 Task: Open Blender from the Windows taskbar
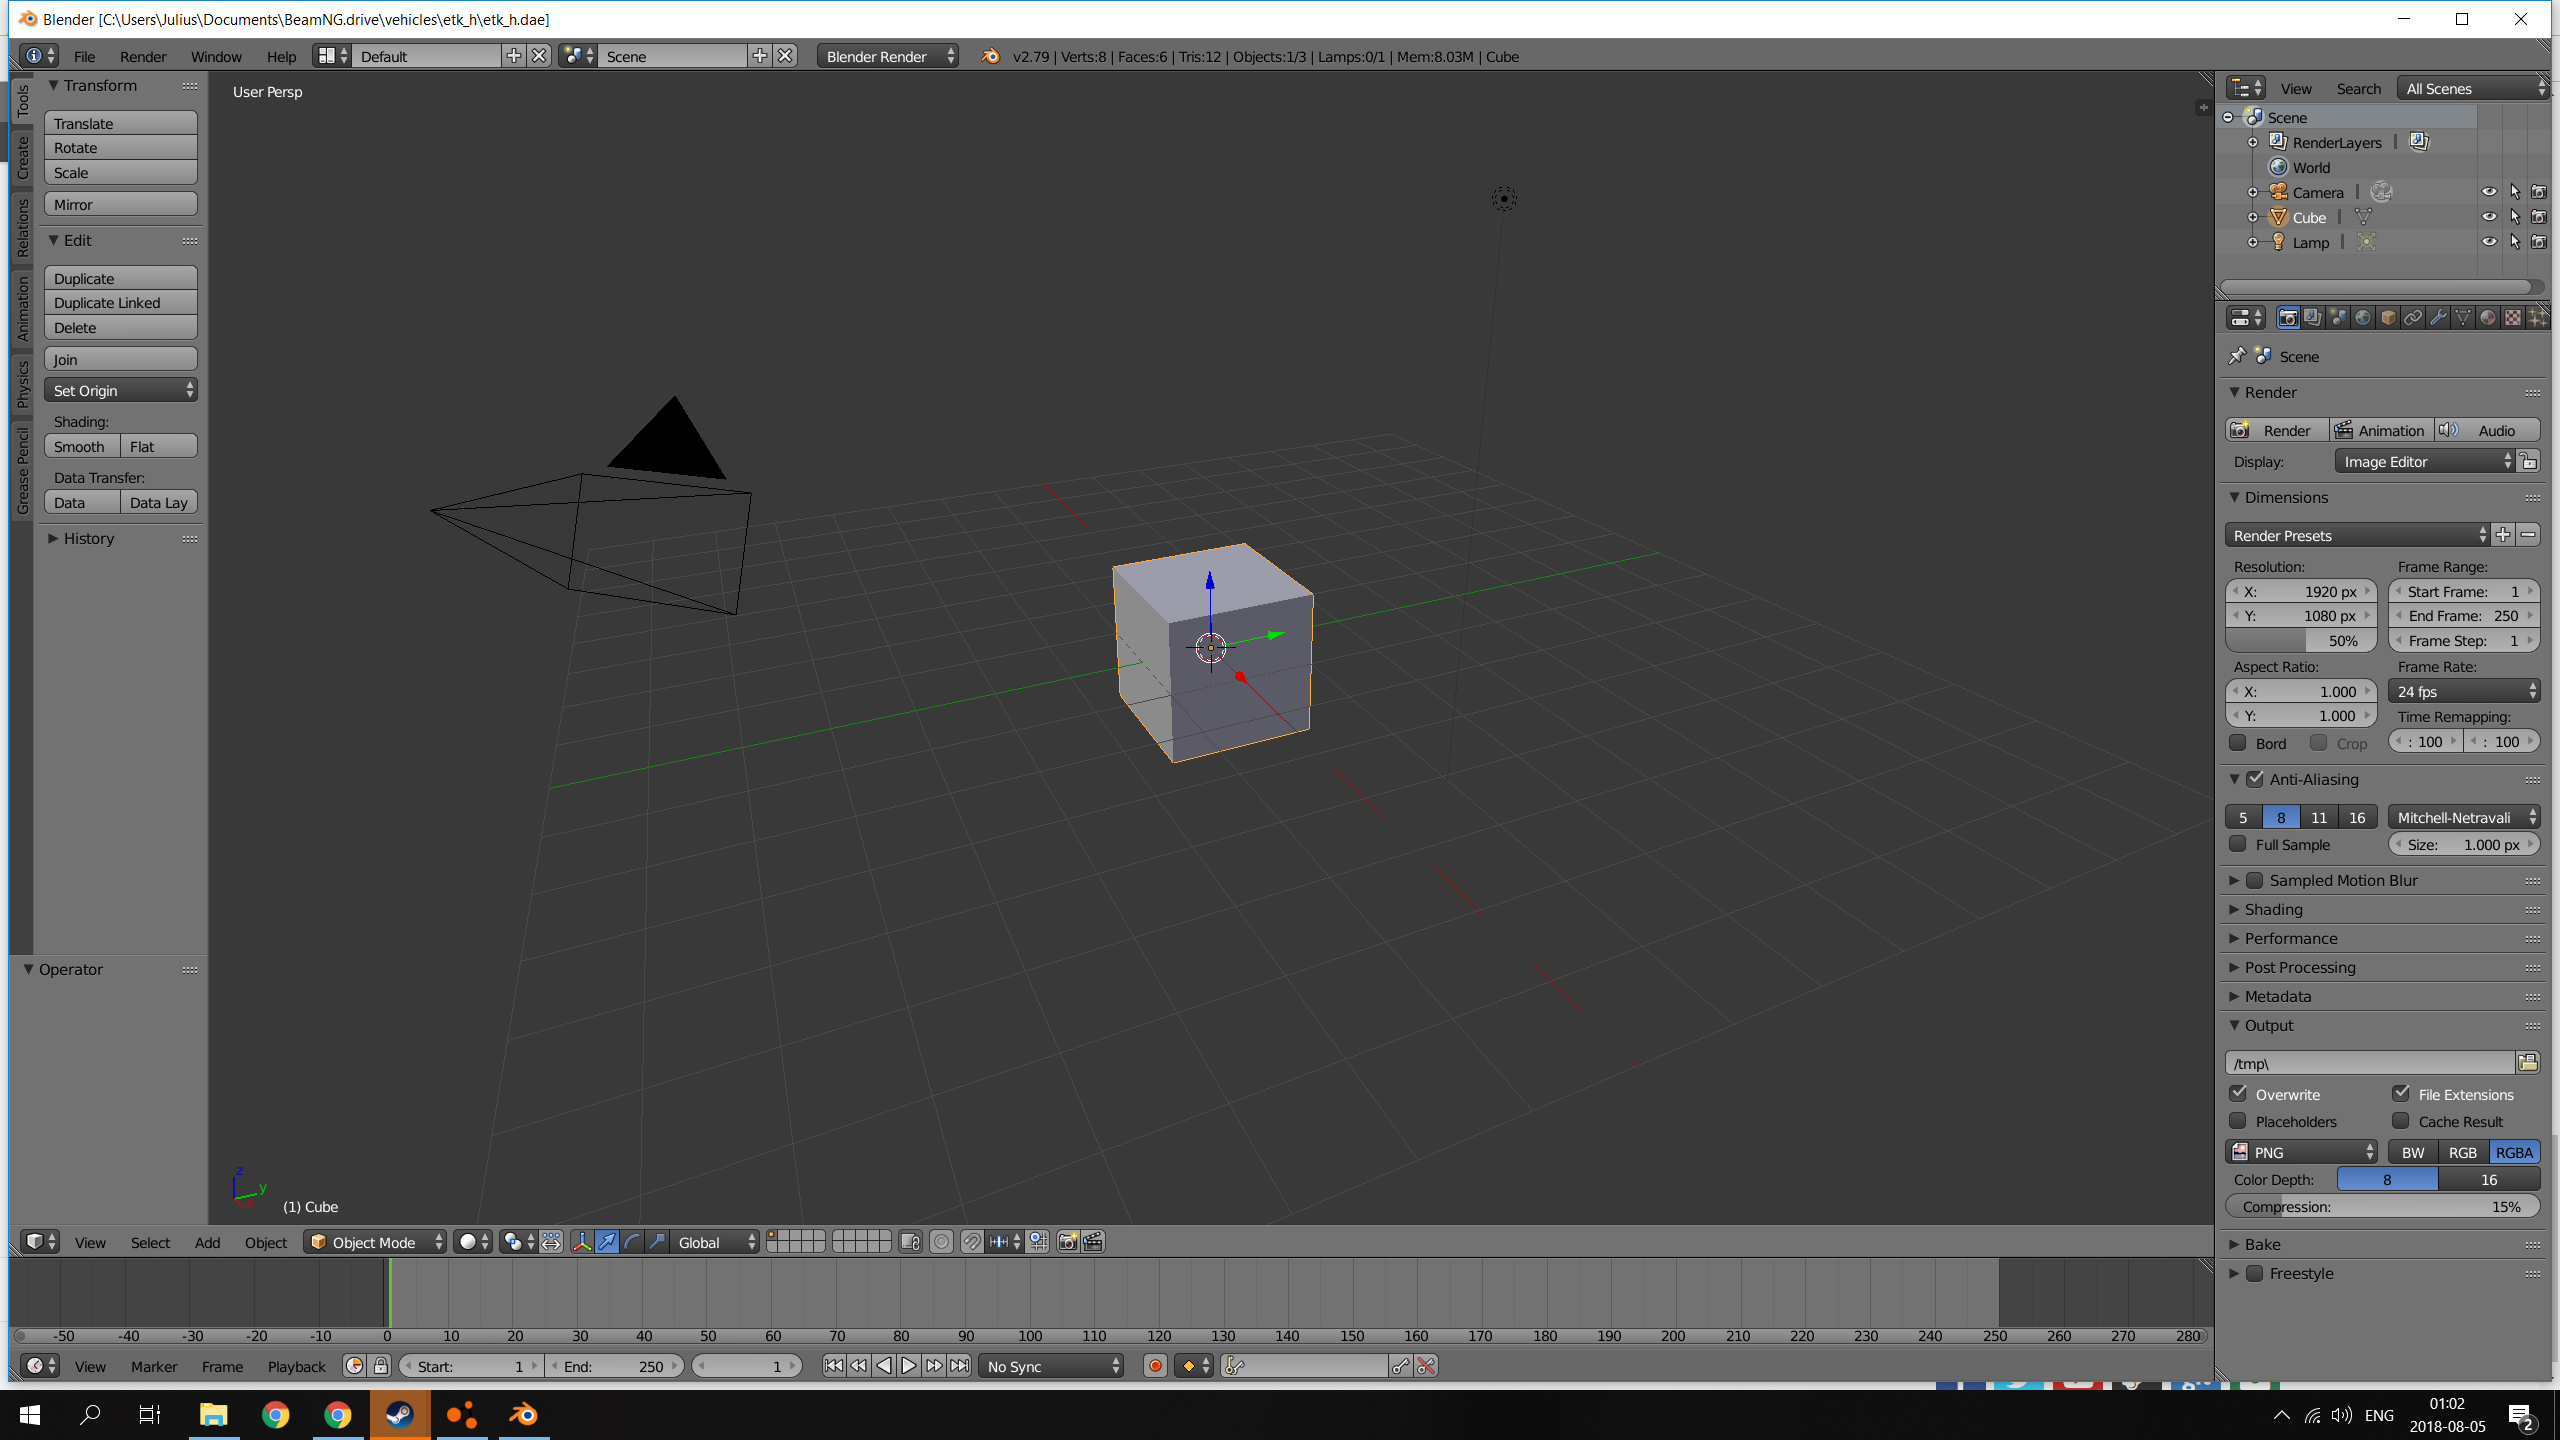coord(523,1414)
